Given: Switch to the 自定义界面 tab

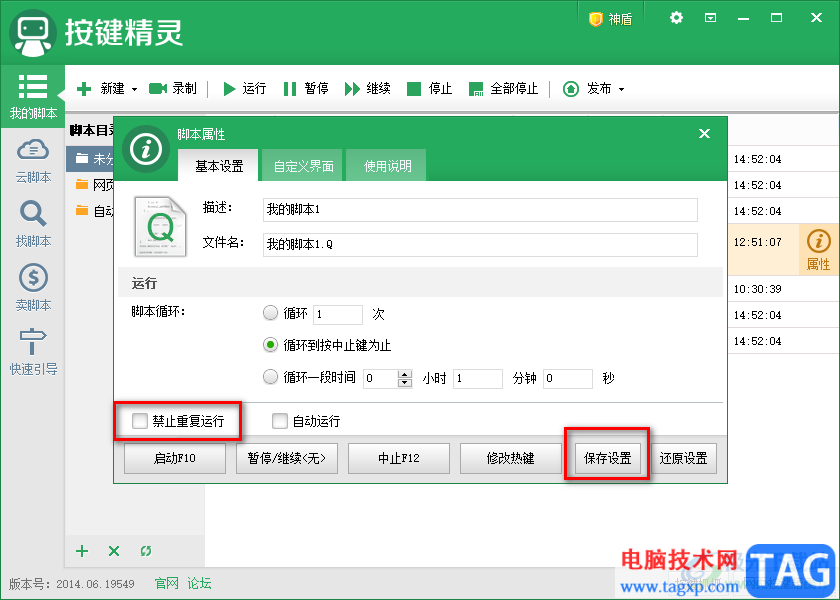Looking at the screenshot, I should point(303,166).
